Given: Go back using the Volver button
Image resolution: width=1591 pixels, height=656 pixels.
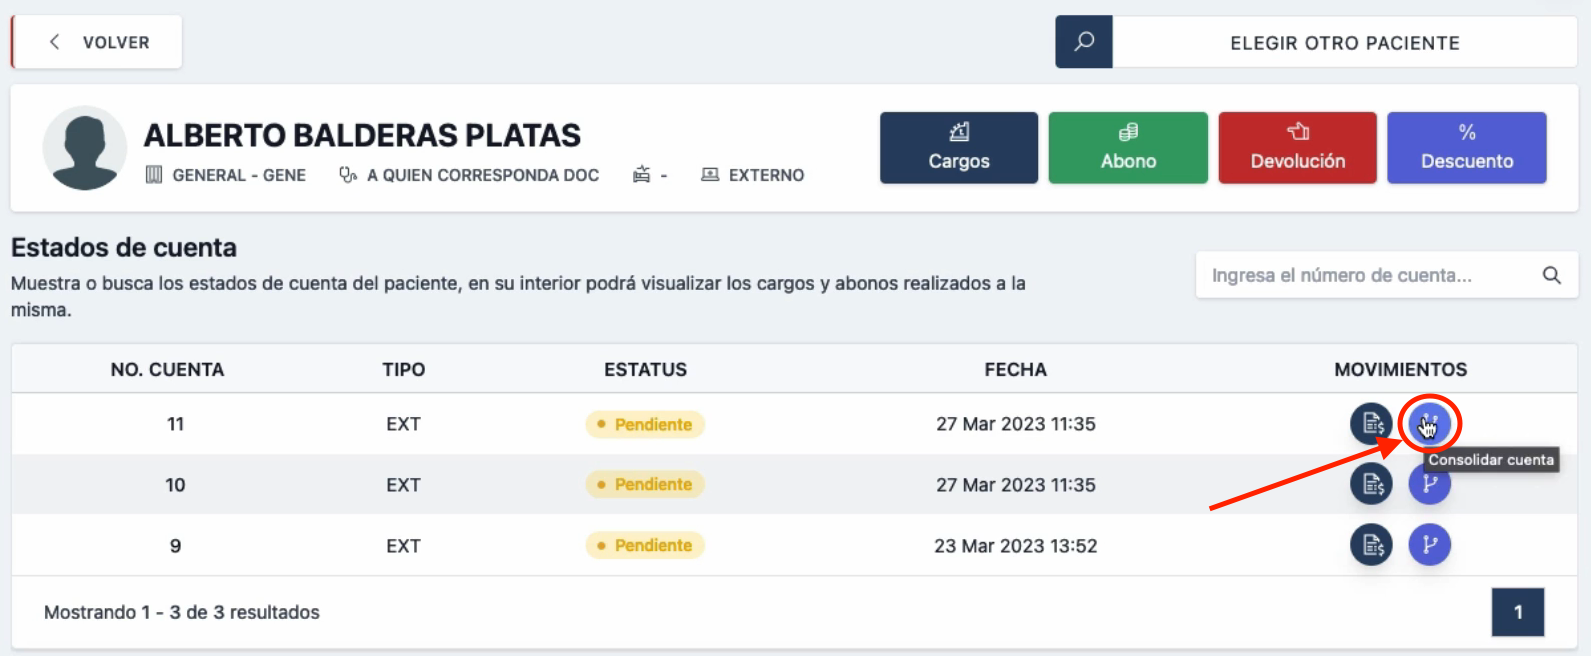Looking at the screenshot, I should pyautogui.click(x=97, y=42).
